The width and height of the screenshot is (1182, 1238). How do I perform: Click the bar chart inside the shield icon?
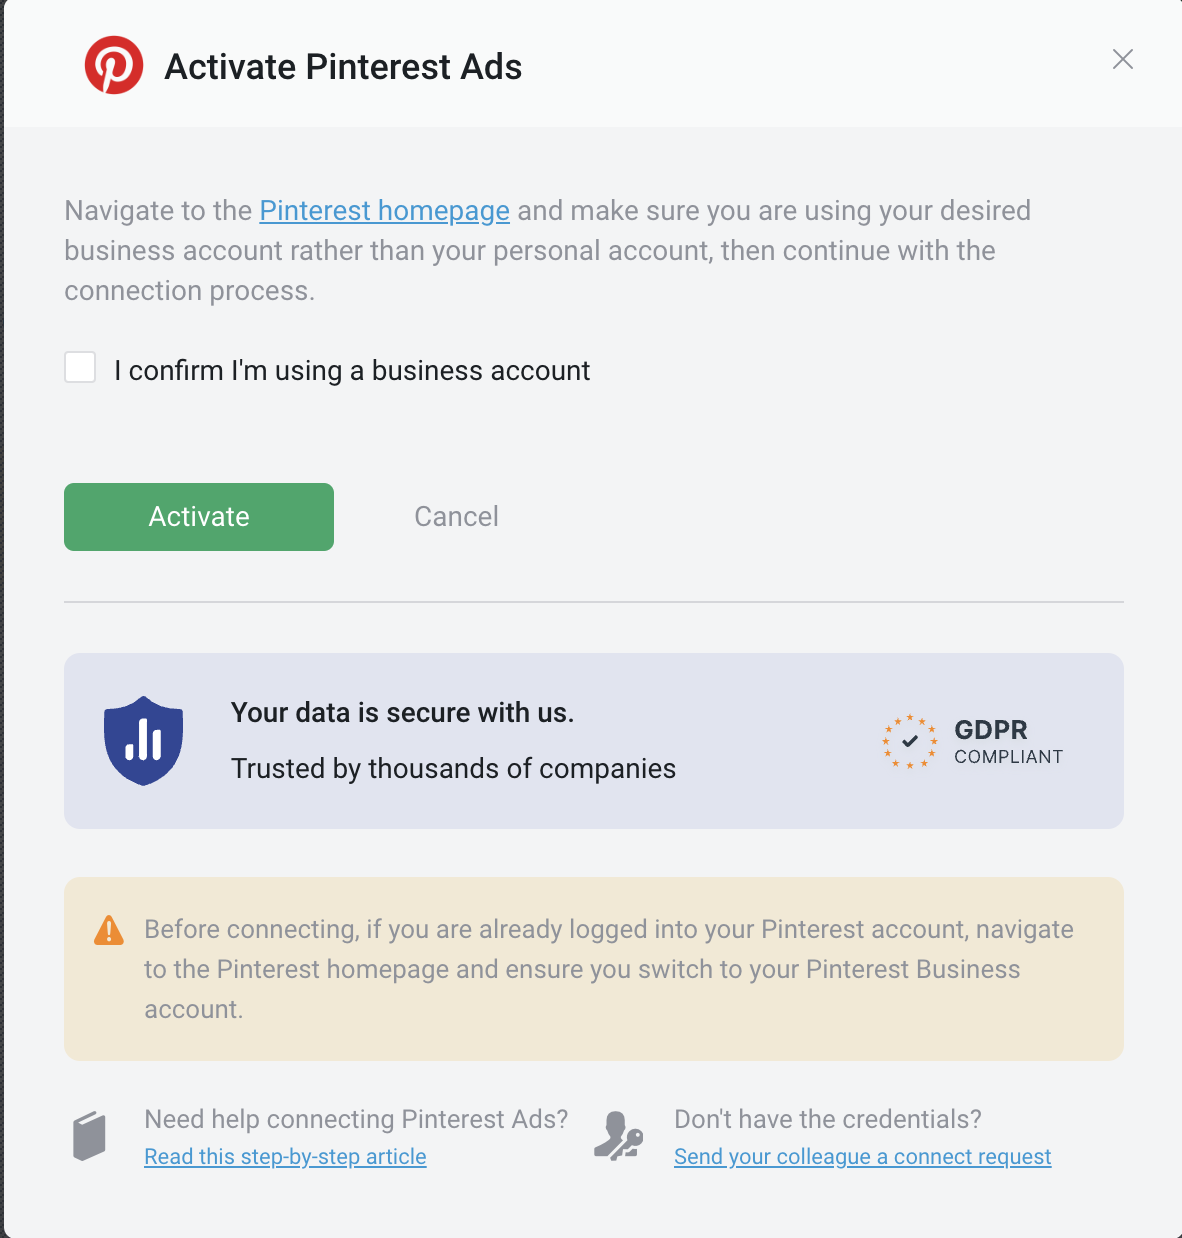pos(143,740)
